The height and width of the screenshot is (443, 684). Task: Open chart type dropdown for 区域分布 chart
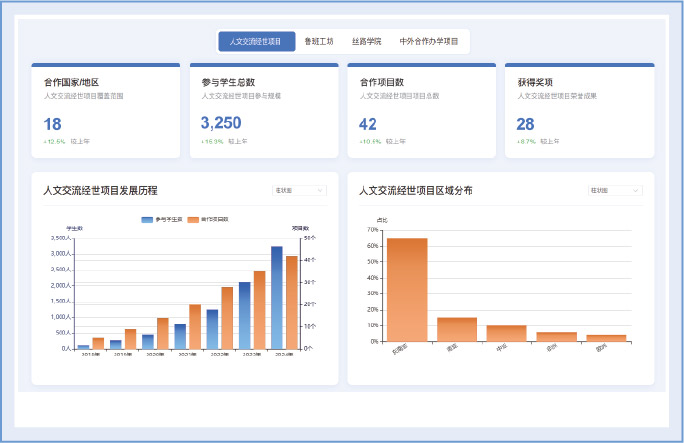pos(615,190)
